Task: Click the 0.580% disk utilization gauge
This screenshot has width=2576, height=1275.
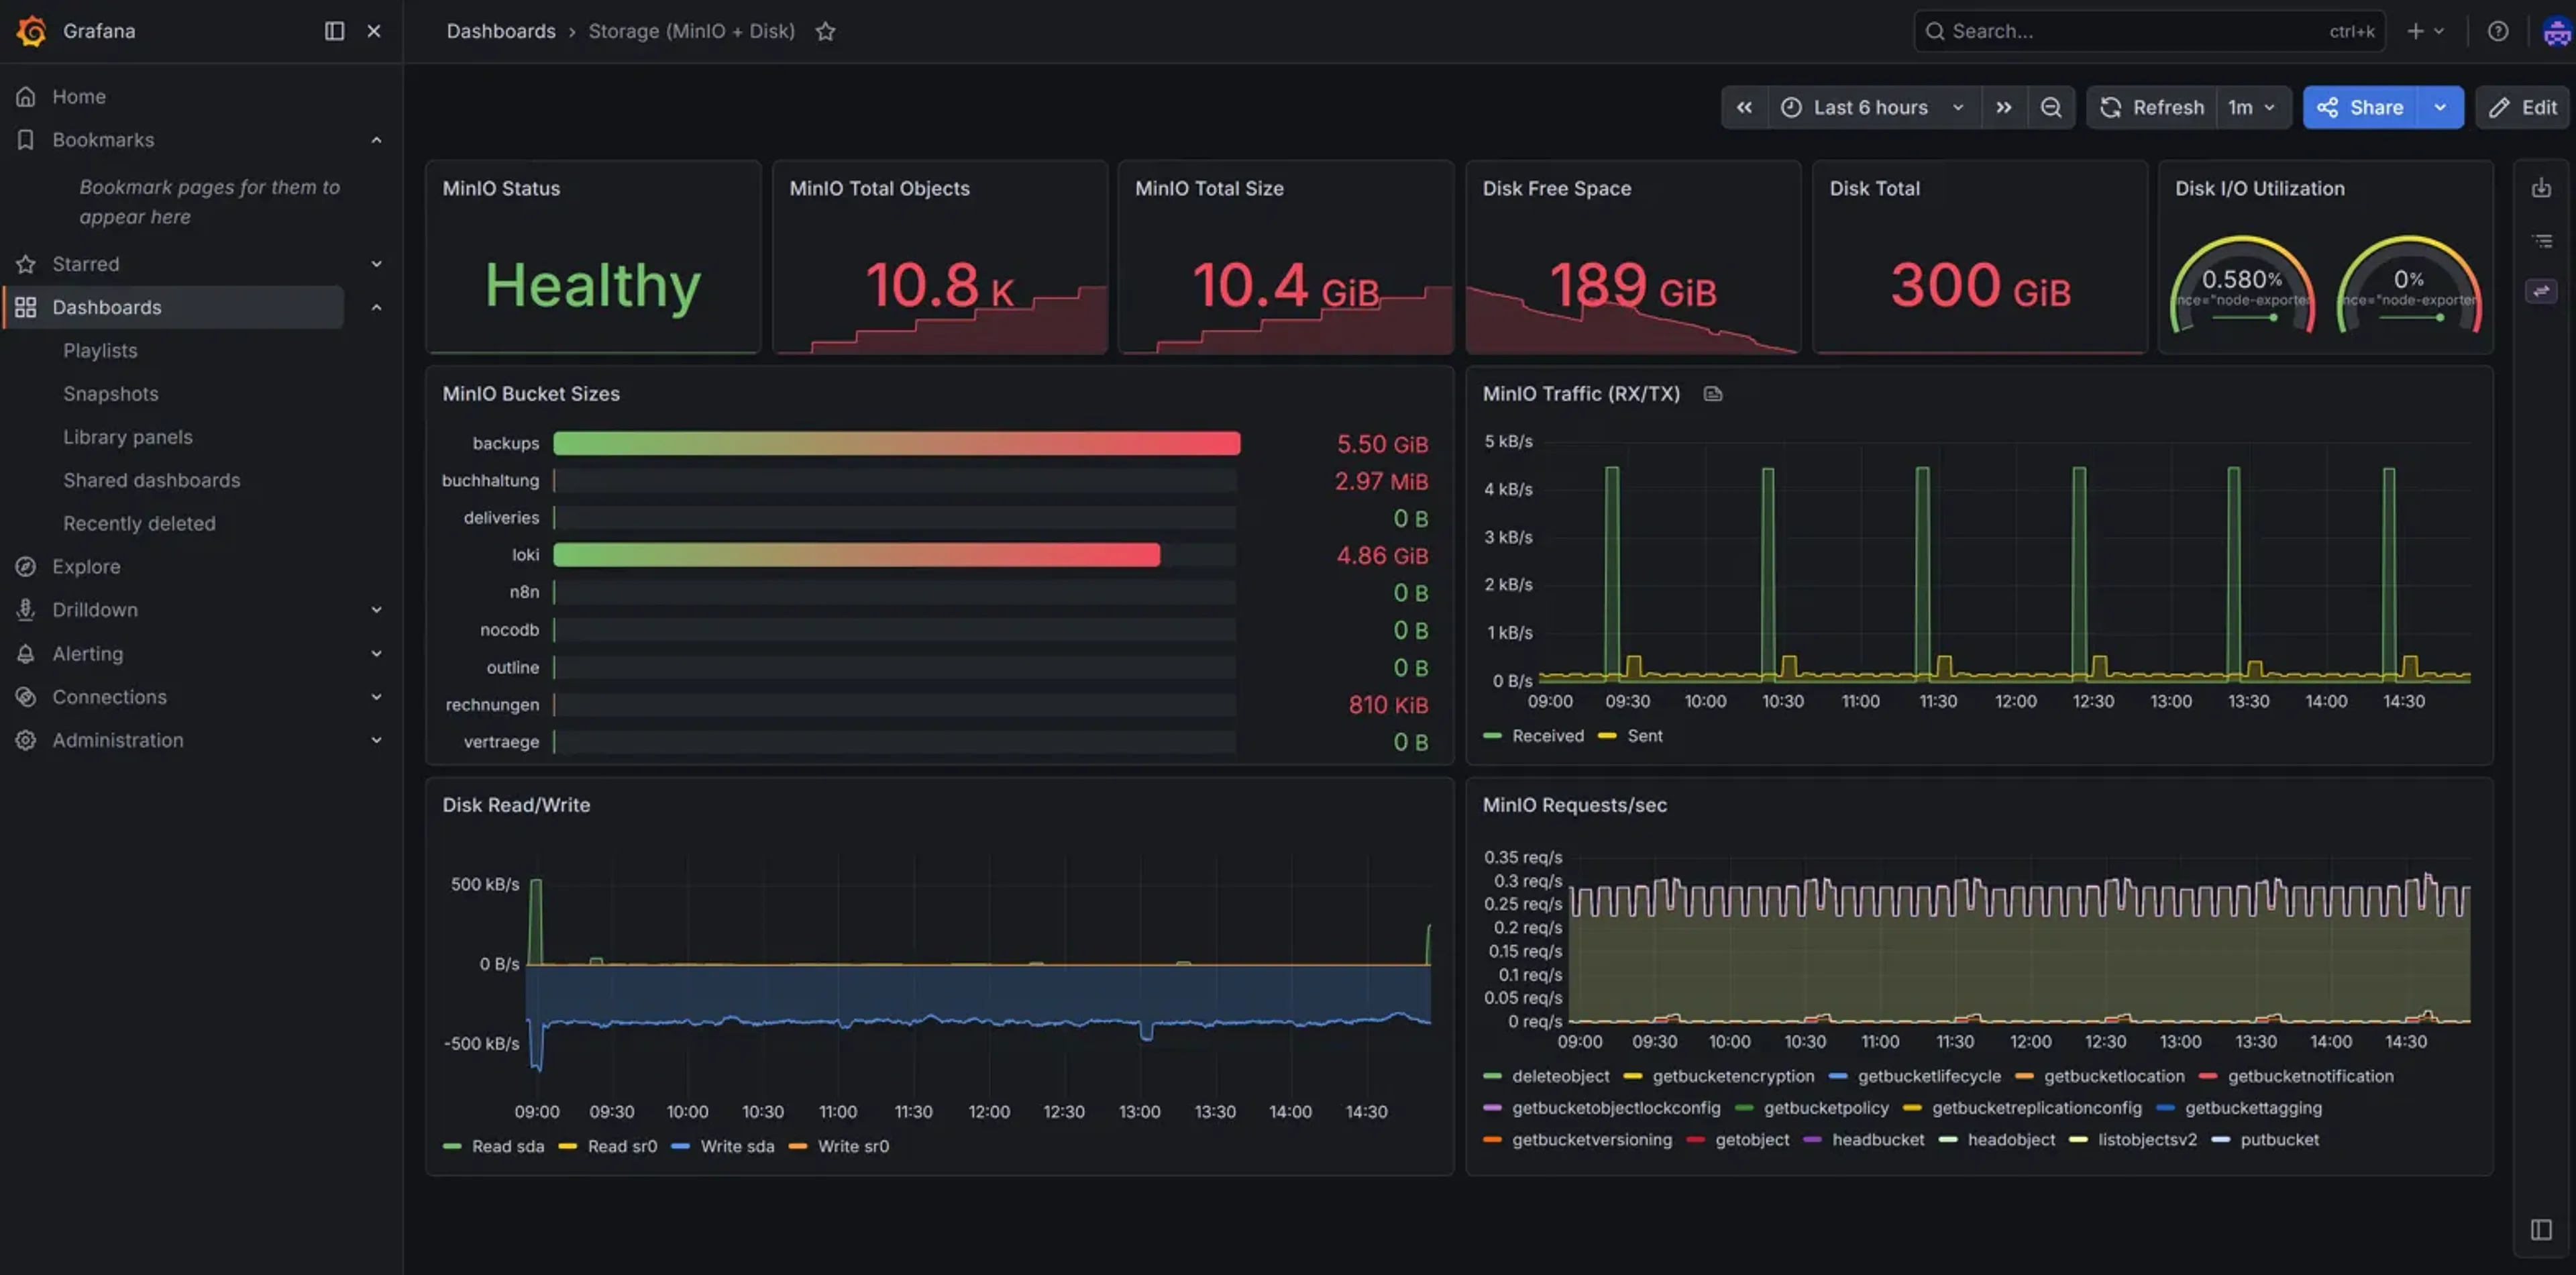Action: point(2242,285)
